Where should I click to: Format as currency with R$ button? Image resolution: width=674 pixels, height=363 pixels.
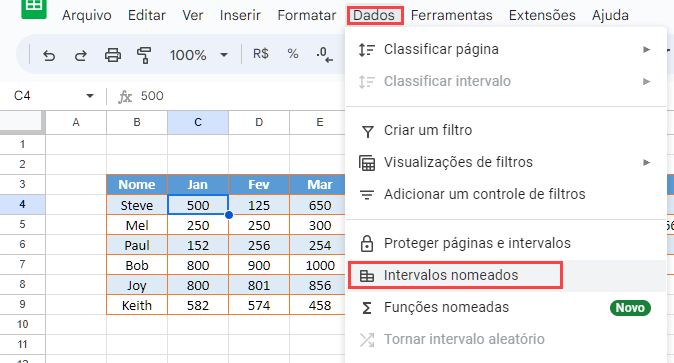coord(261,54)
